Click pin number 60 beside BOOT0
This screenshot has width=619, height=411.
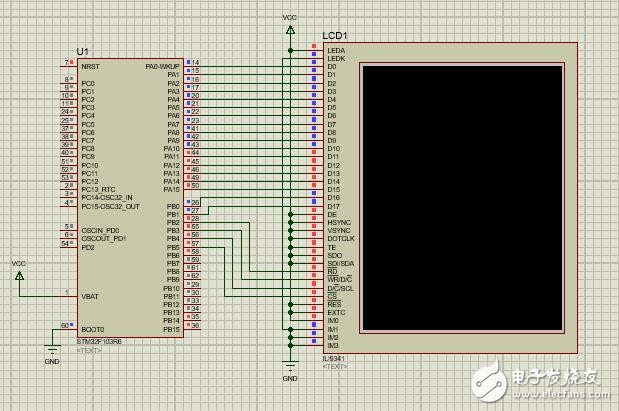[65, 325]
